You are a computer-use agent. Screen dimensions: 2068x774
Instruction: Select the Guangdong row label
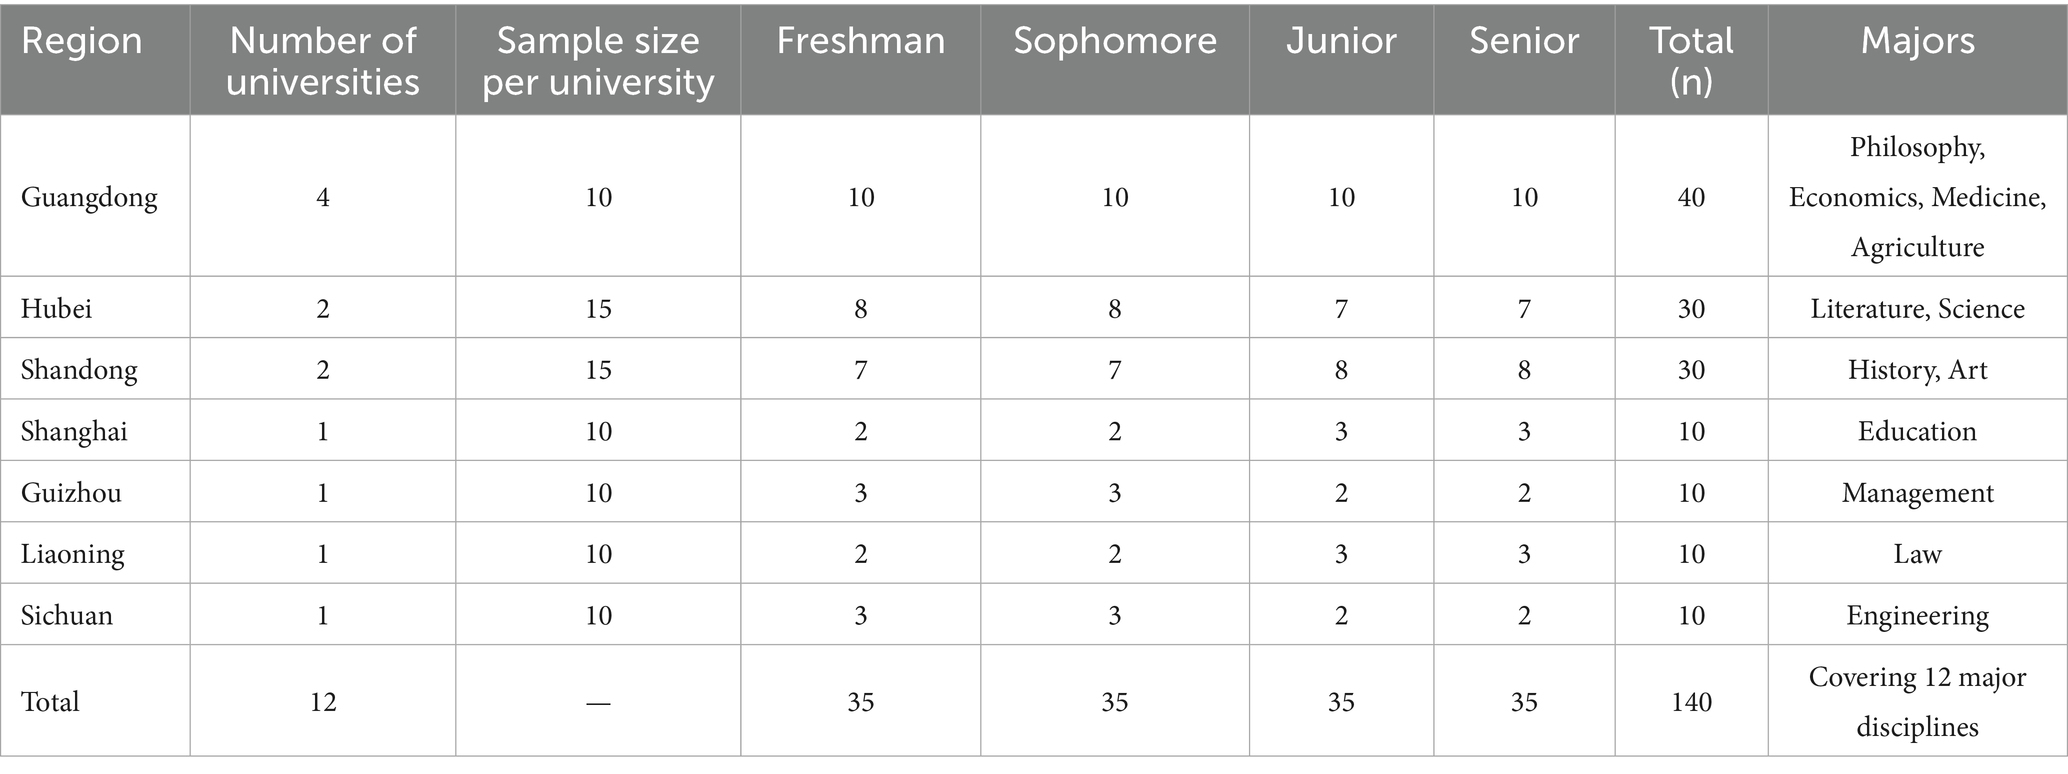point(89,197)
